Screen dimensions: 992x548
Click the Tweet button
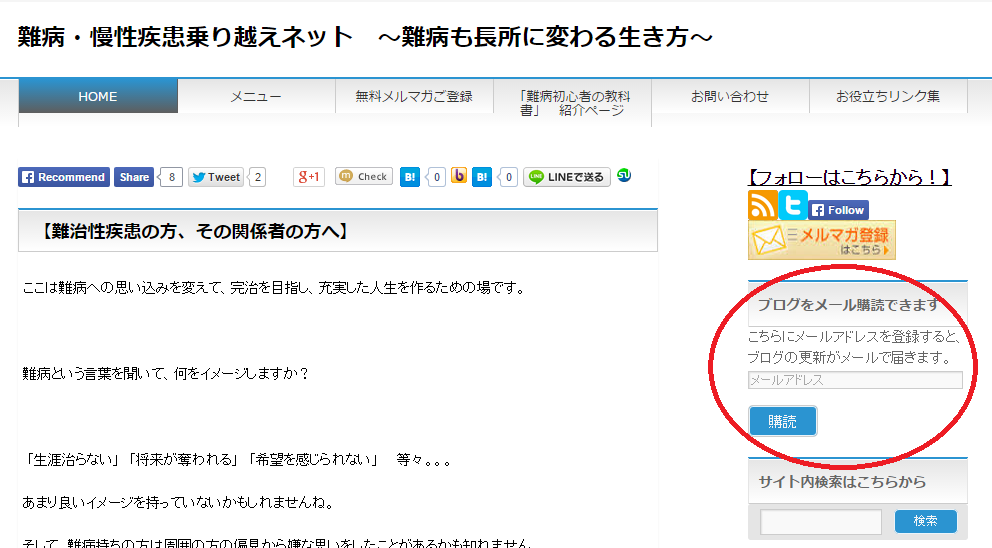click(216, 177)
